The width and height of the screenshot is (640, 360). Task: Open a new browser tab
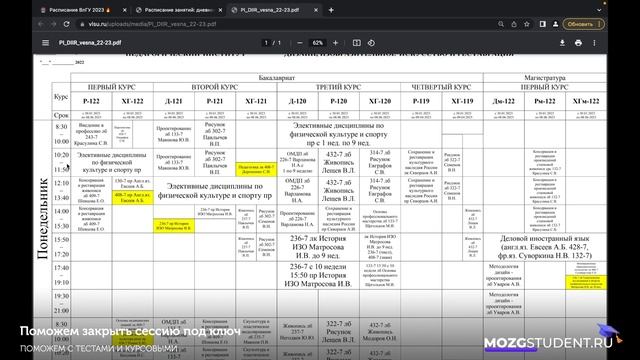coord(331,10)
